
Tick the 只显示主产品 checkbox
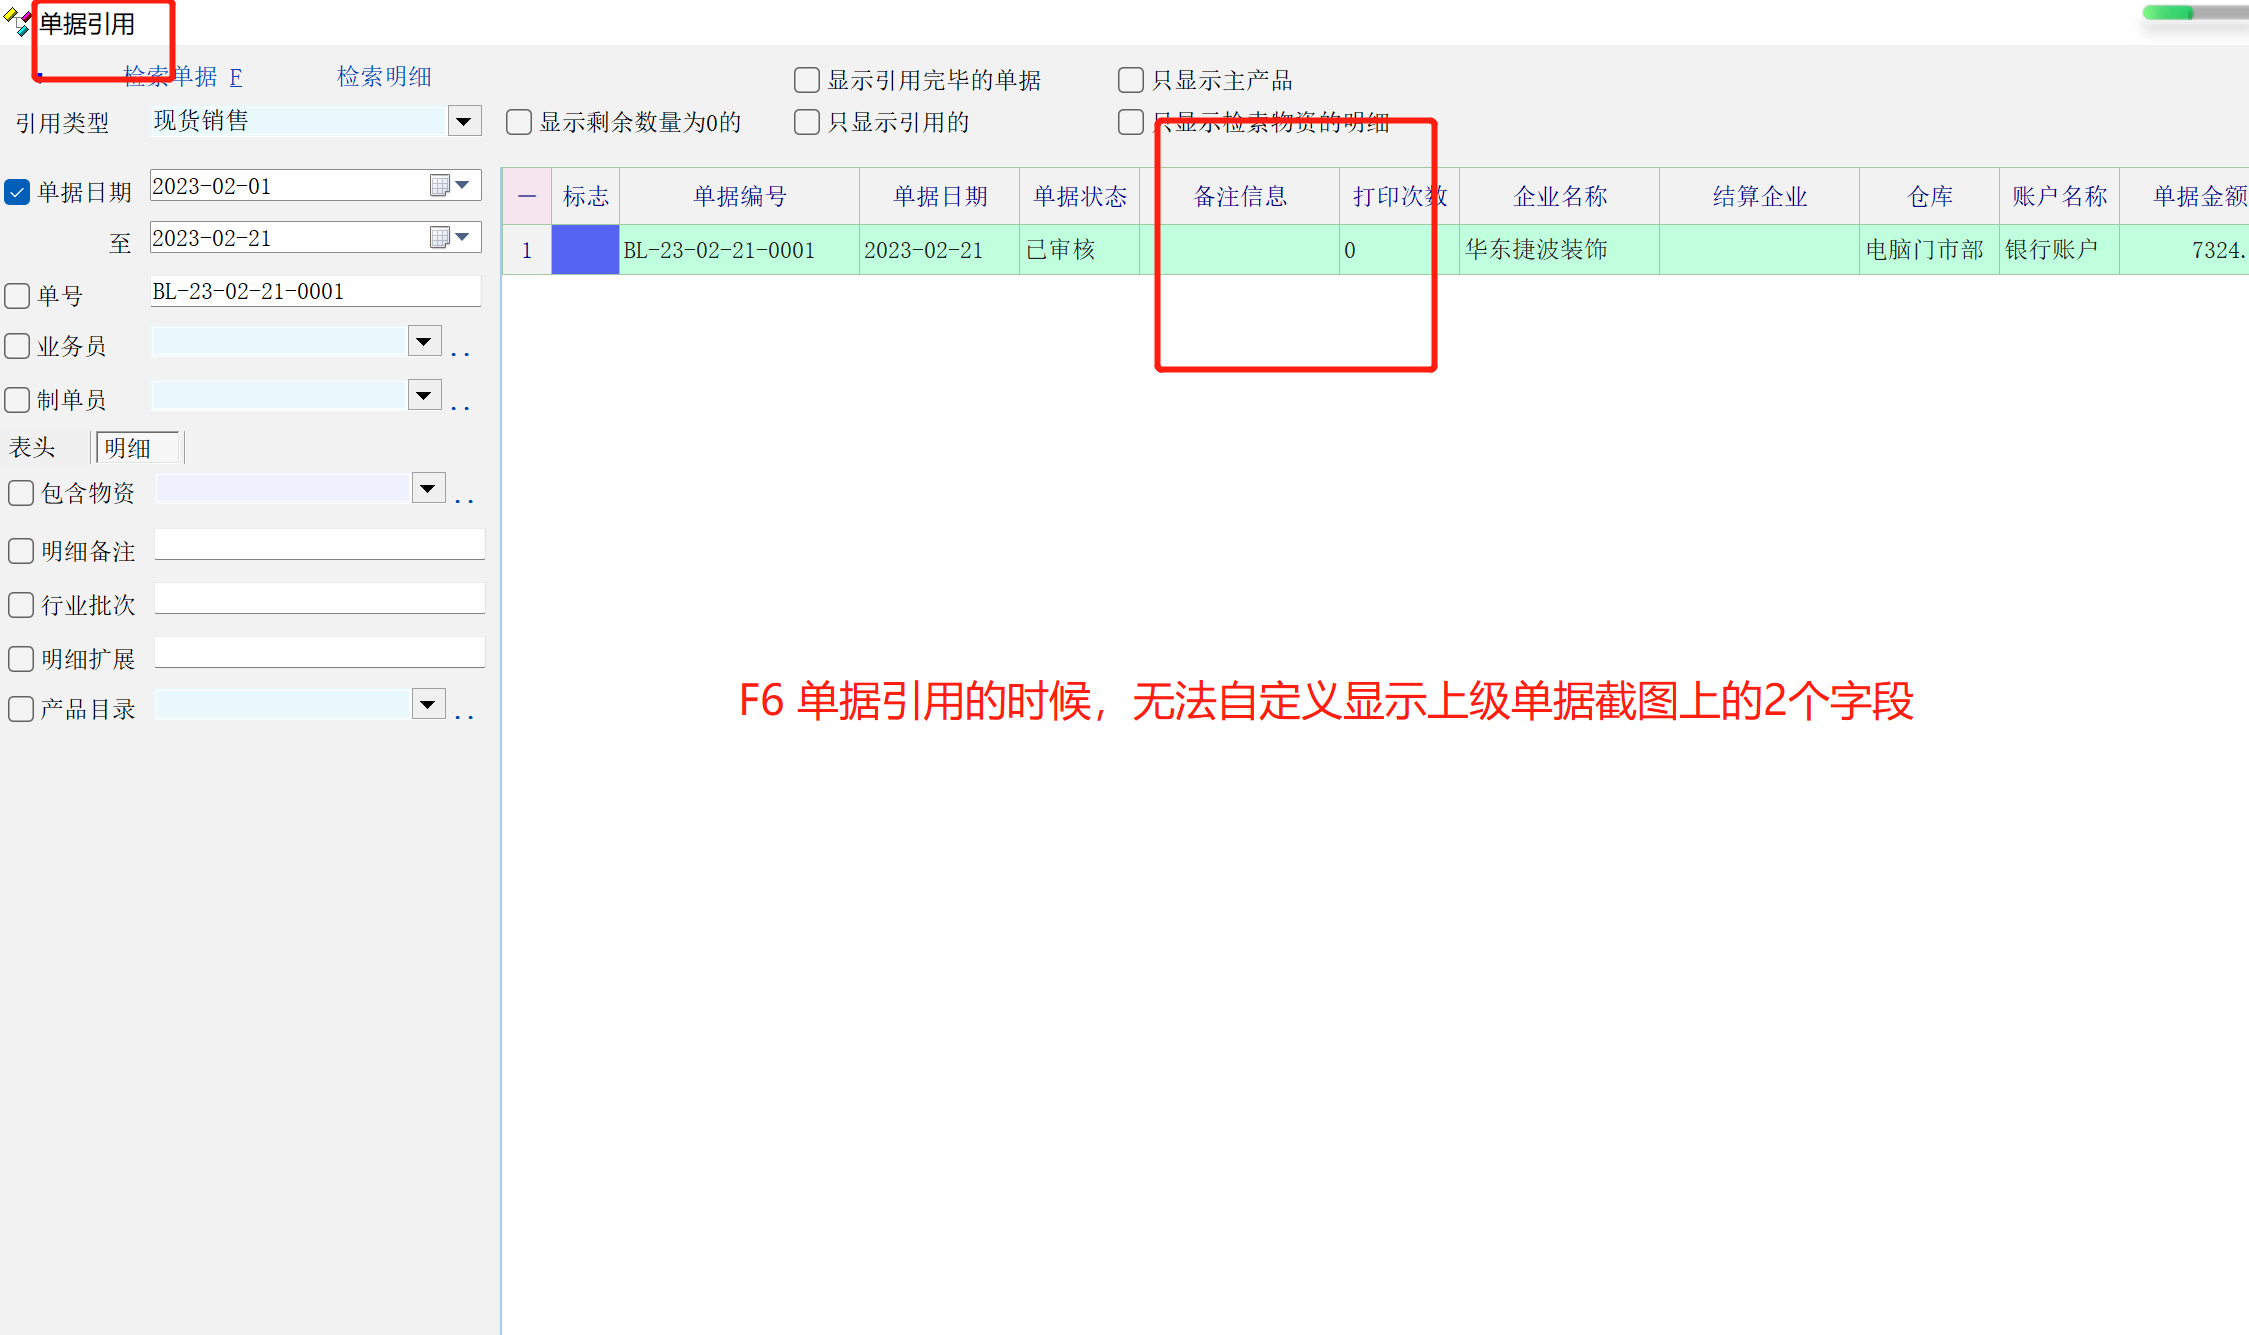pyautogui.click(x=1130, y=80)
